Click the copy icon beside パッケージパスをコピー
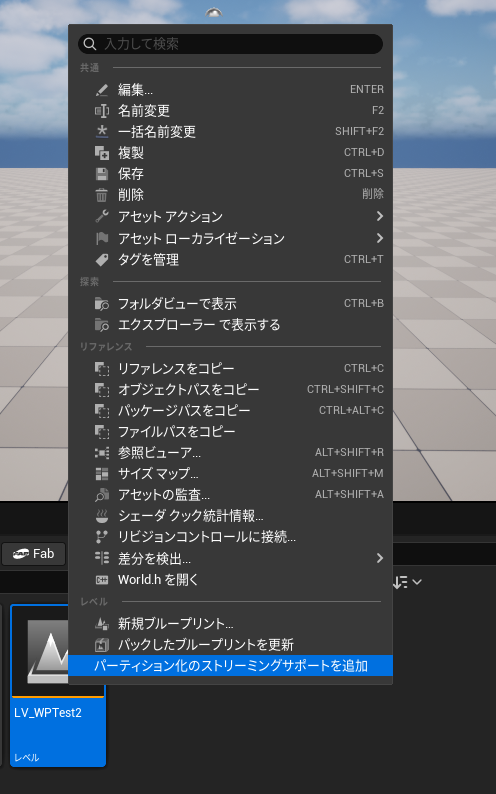 coord(102,411)
